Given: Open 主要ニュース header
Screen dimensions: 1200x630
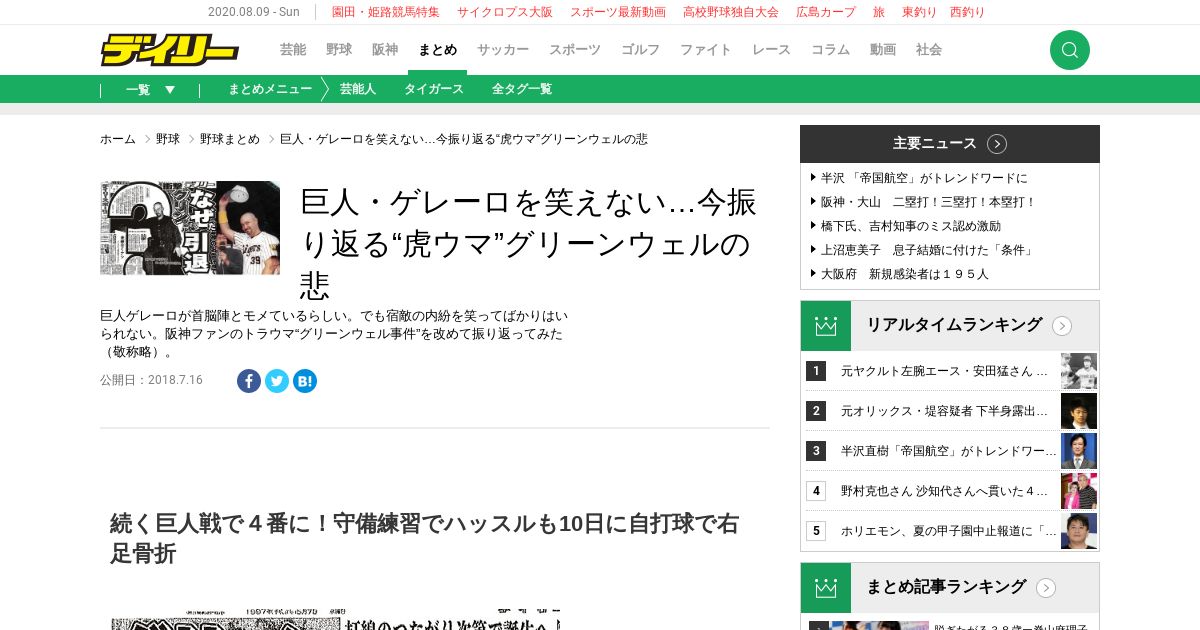Looking at the screenshot, I should (x=950, y=144).
